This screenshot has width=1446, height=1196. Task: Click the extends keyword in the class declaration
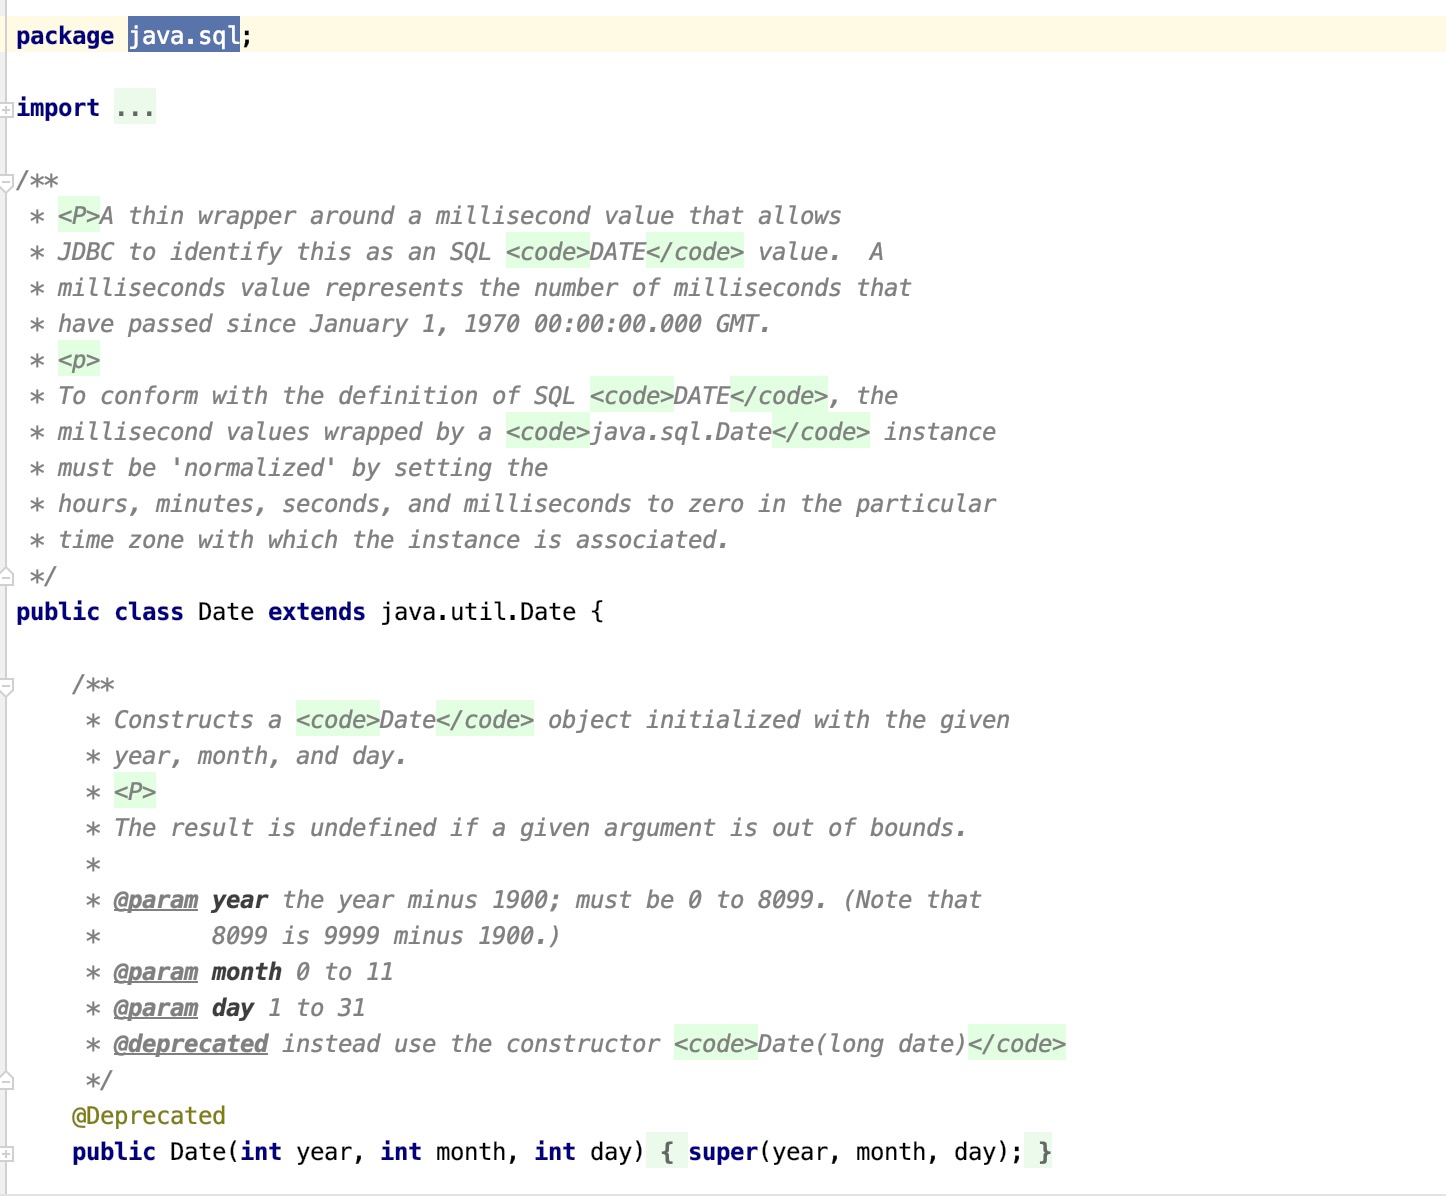pos(316,611)
